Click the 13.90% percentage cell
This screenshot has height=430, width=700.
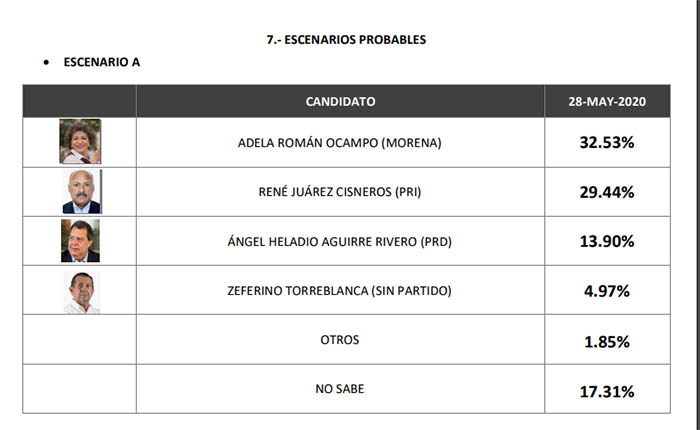coord(607,242)
